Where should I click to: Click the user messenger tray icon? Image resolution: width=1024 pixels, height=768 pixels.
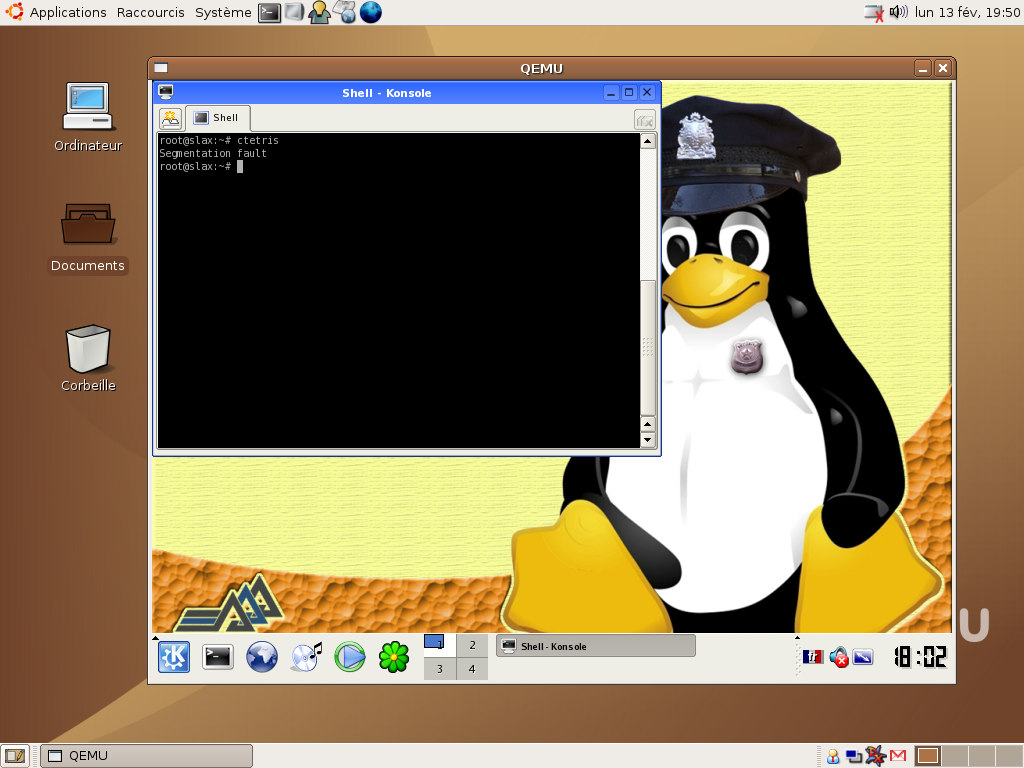pyautogui.click(x=833, y=756)
